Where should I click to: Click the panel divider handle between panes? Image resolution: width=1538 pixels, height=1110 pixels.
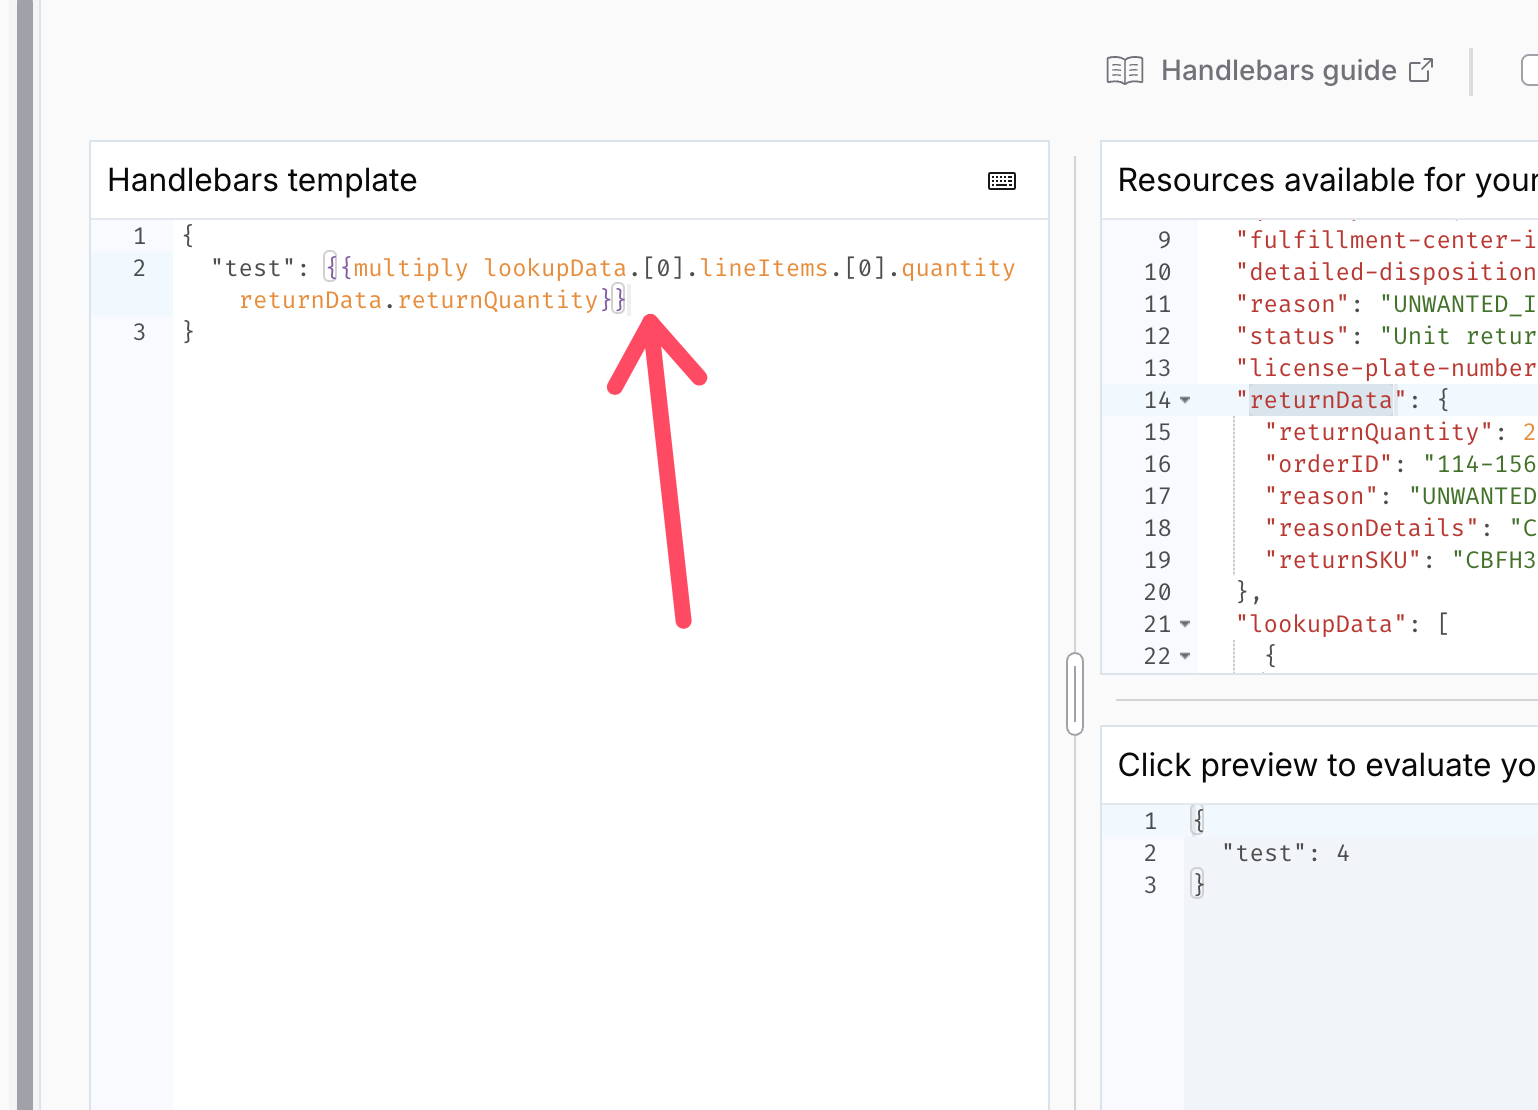point(1074,693)
